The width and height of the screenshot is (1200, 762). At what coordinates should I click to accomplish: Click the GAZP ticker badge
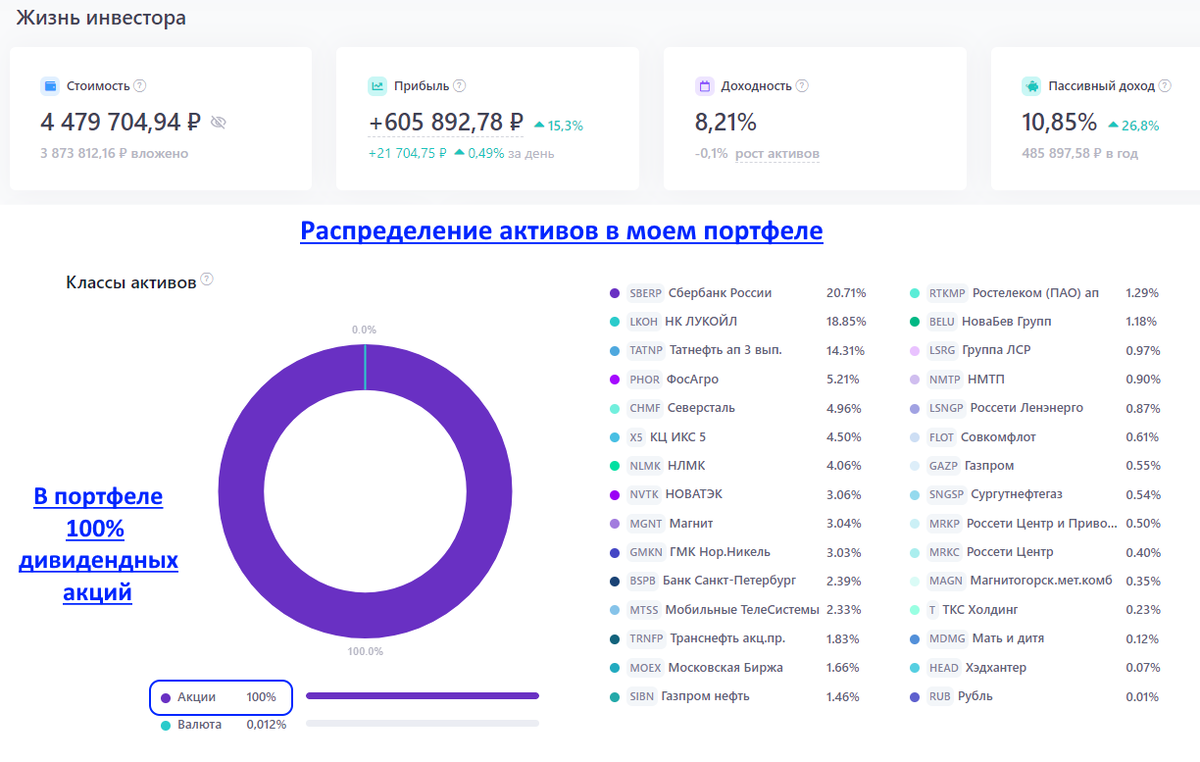(944, 466)
